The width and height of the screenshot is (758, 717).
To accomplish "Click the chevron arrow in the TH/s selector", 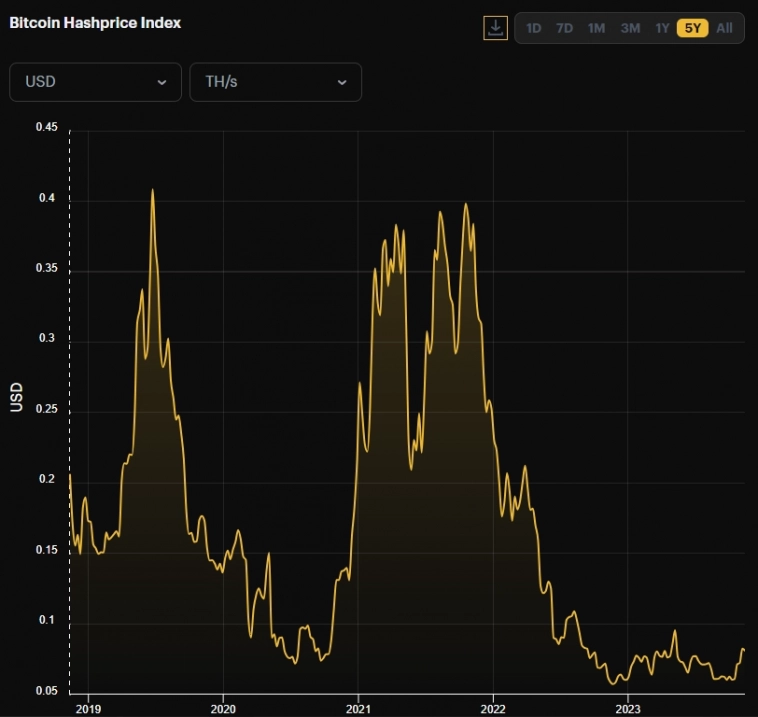I will tap(342, 83).
